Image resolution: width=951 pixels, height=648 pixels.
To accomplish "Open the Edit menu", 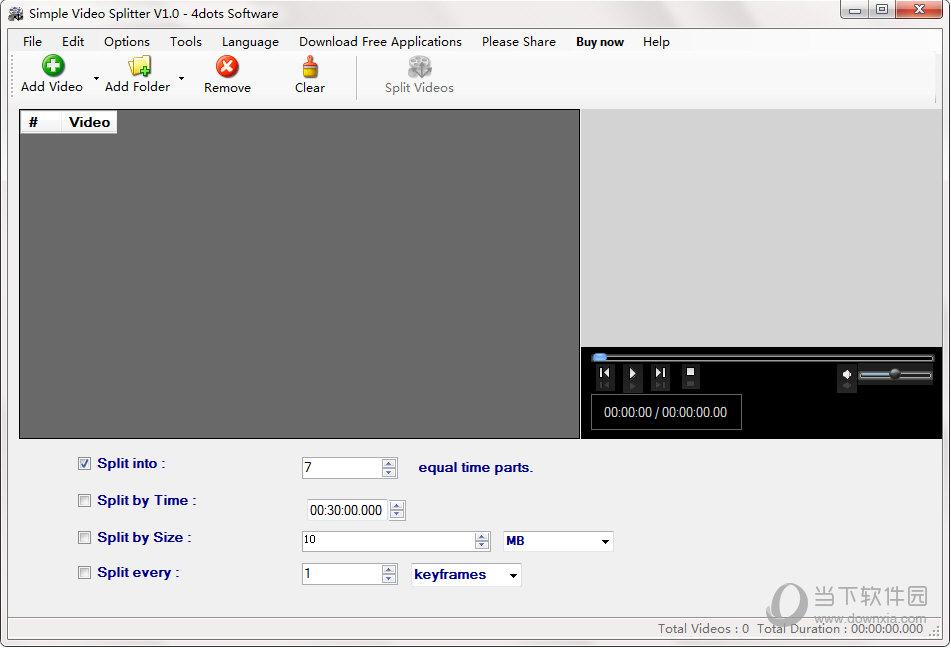I will (73, 42).
